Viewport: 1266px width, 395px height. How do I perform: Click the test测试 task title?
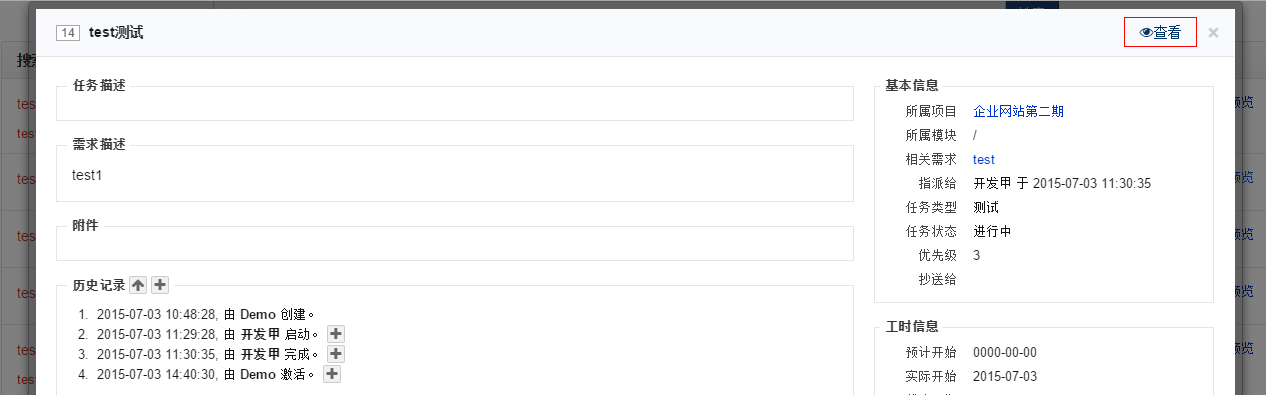116,33
